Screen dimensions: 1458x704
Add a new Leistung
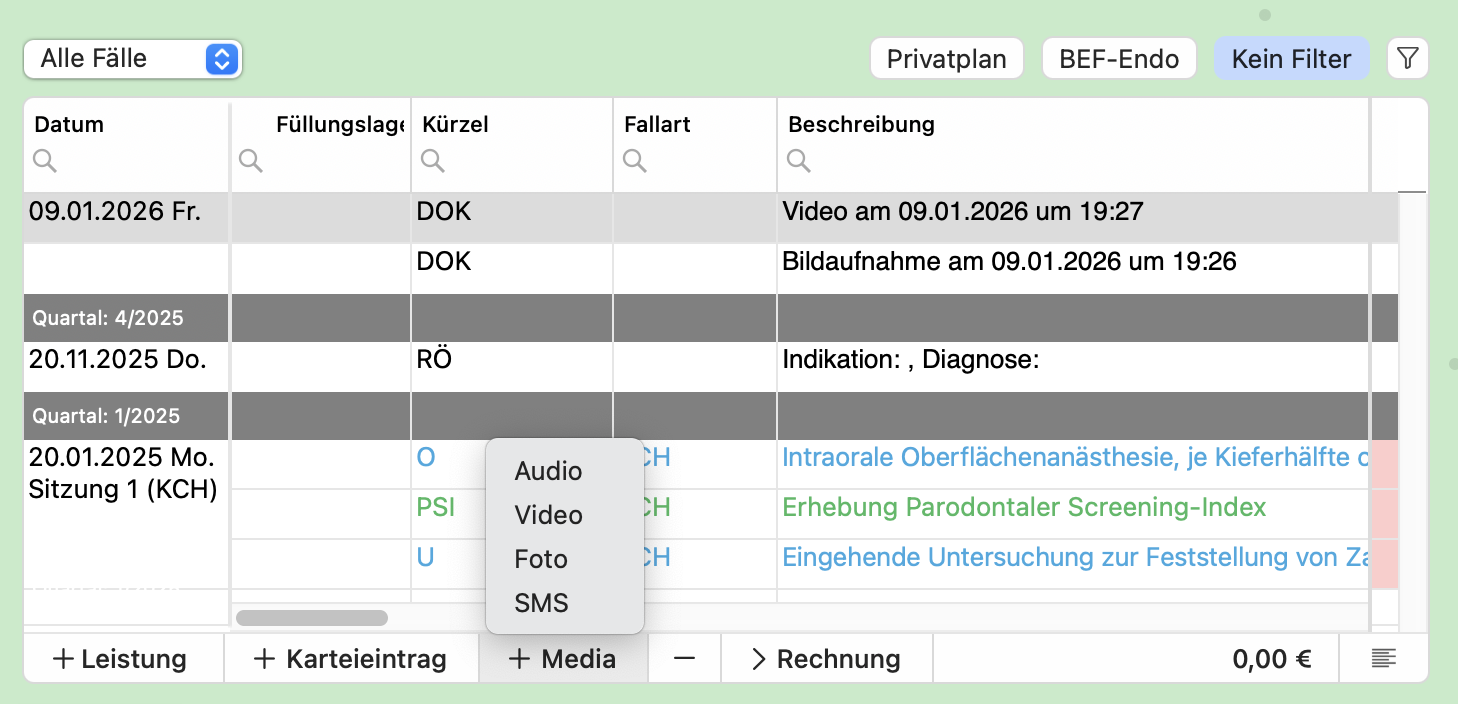[120, 659]
